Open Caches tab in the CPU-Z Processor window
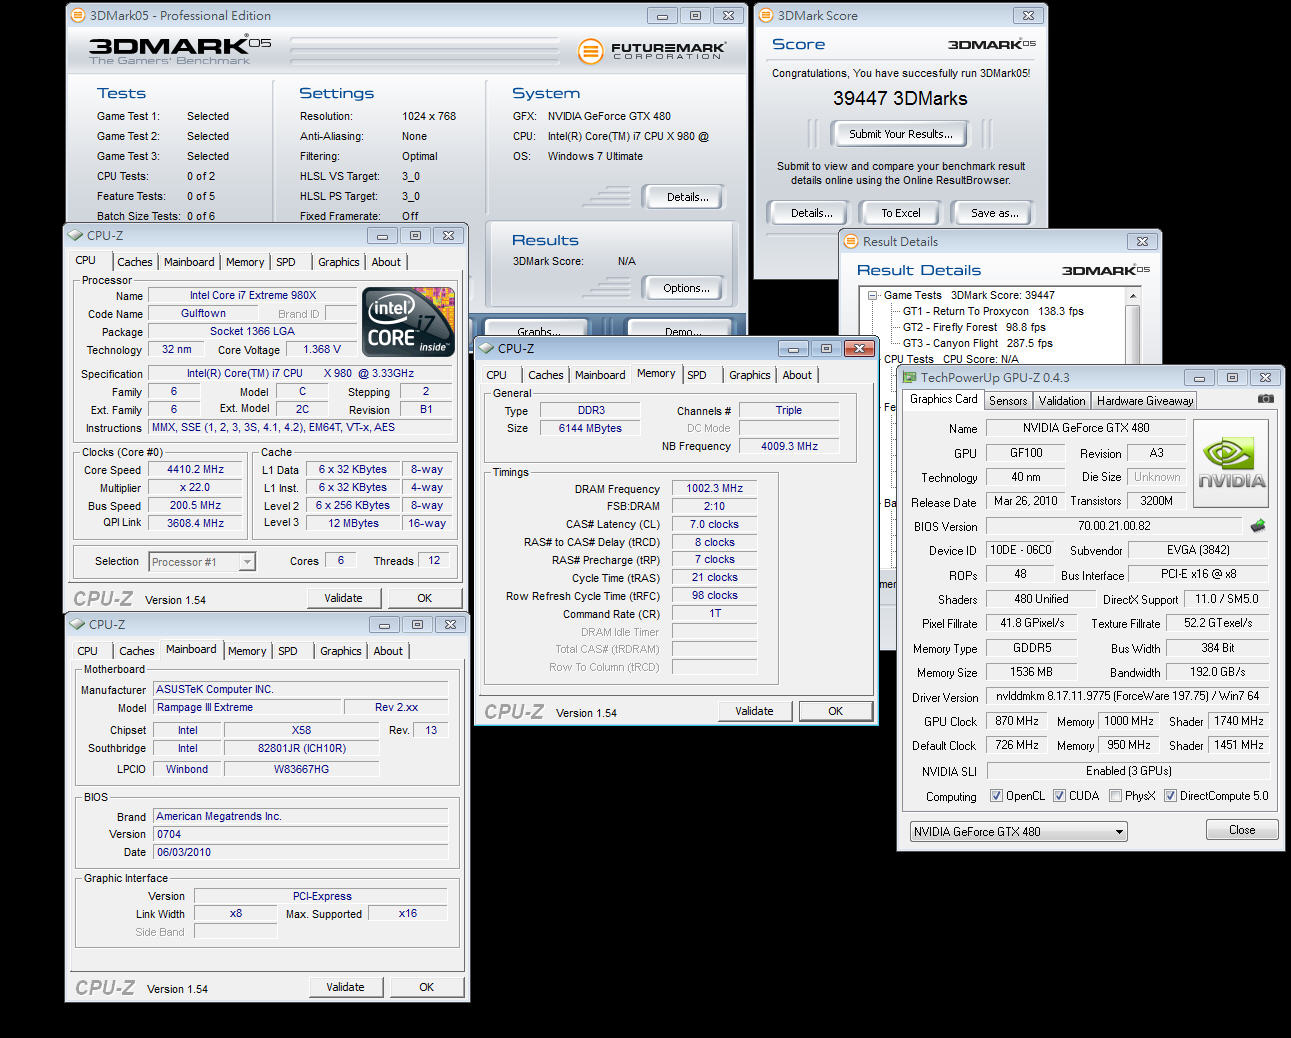Viewport: 1291px width, 1038px height. tap(135, 262)
